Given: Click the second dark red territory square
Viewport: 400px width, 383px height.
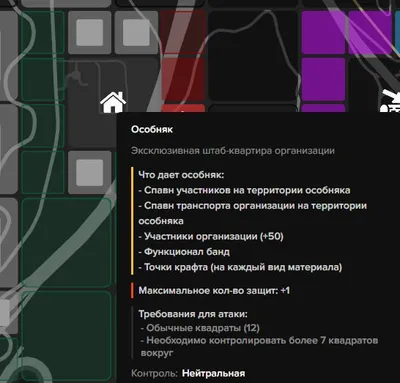Looking at the screenshot, I should click(x=183, y=79).
